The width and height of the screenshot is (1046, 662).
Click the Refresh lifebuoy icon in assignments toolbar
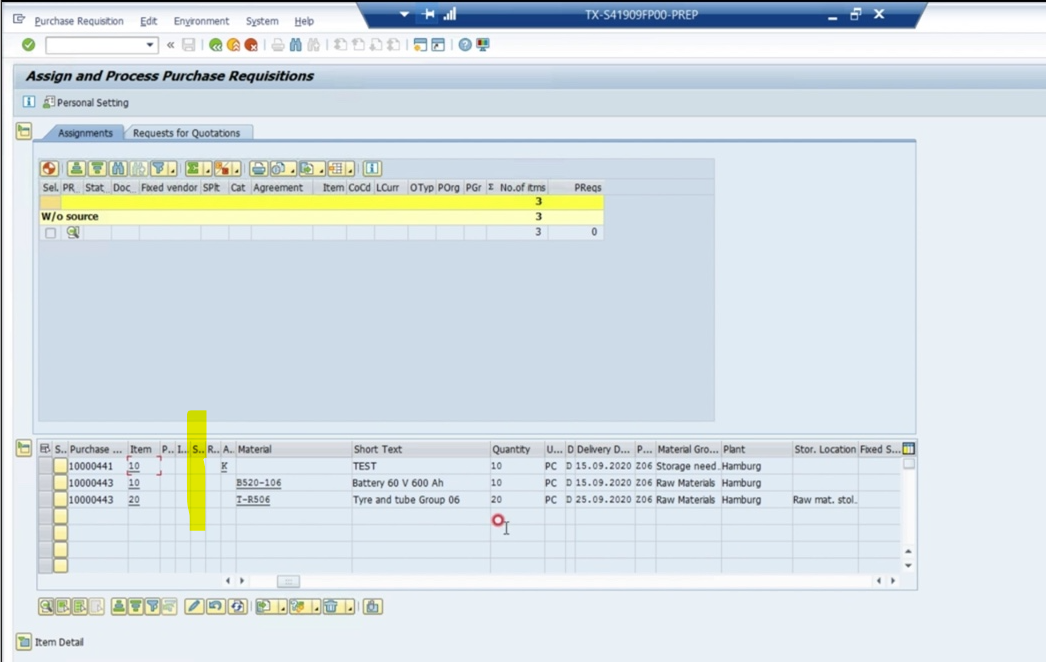(x=49, y=168)
